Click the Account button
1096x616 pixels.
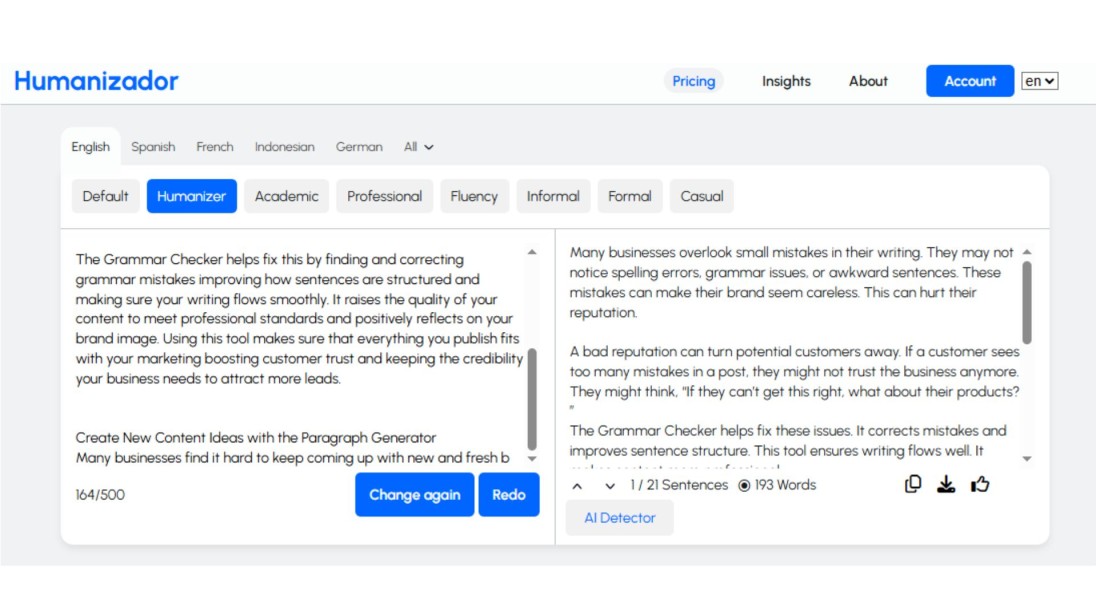970,81
